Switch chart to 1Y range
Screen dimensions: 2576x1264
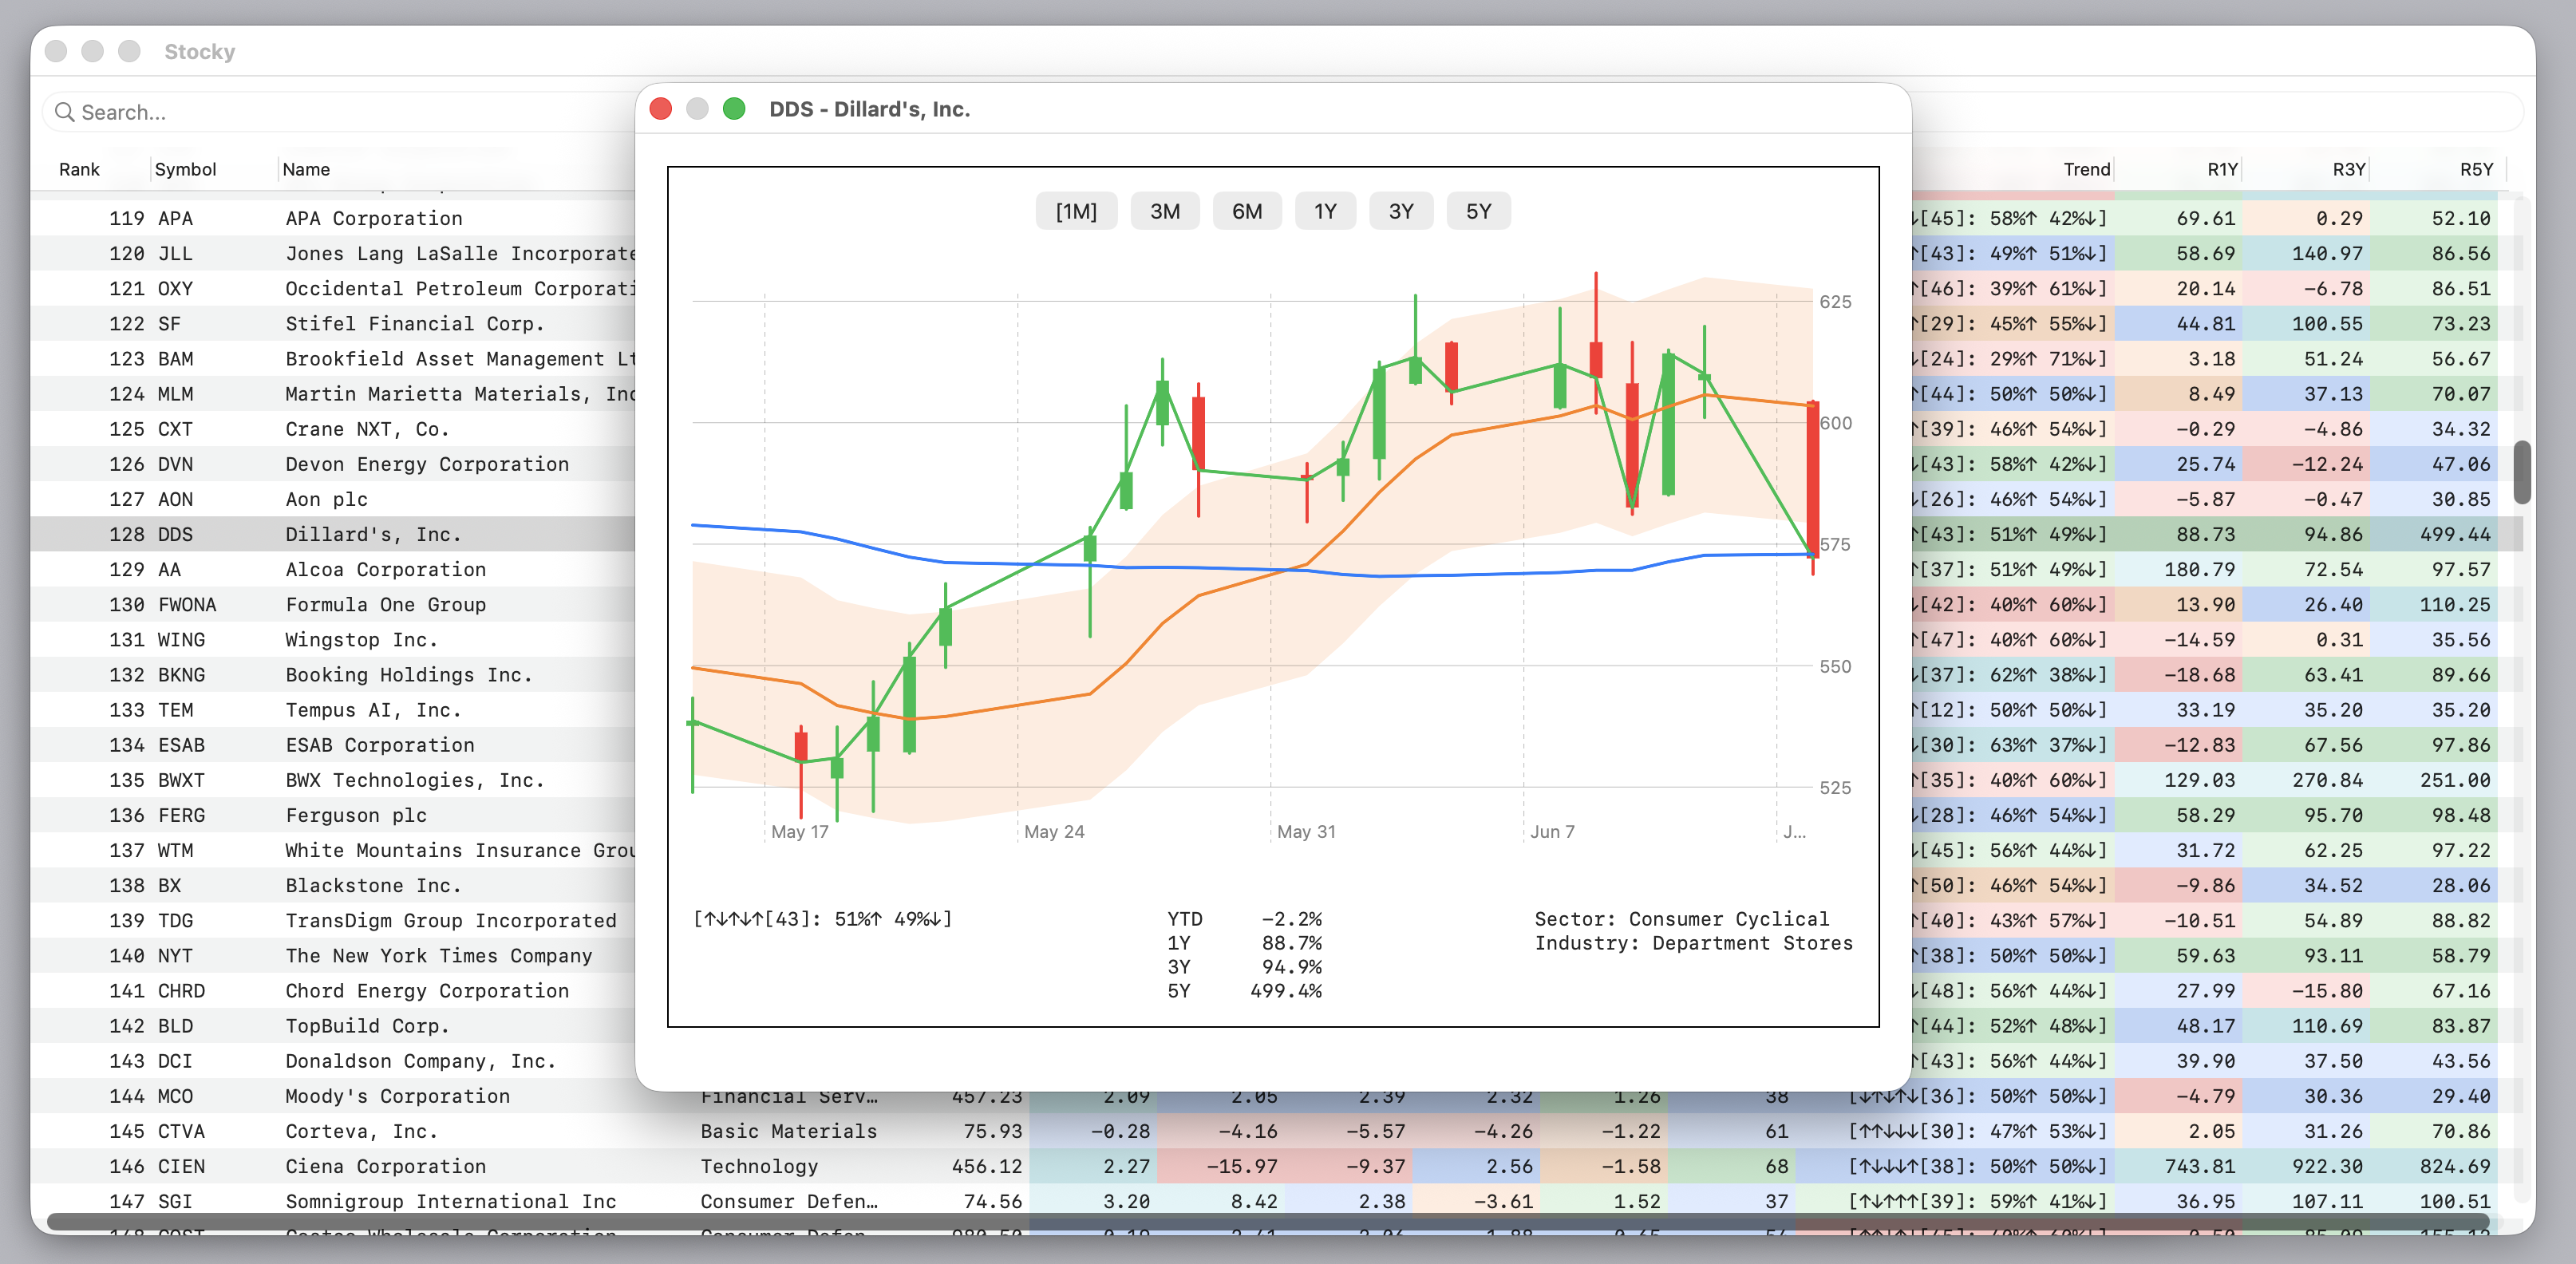(x=1325, y=211)
